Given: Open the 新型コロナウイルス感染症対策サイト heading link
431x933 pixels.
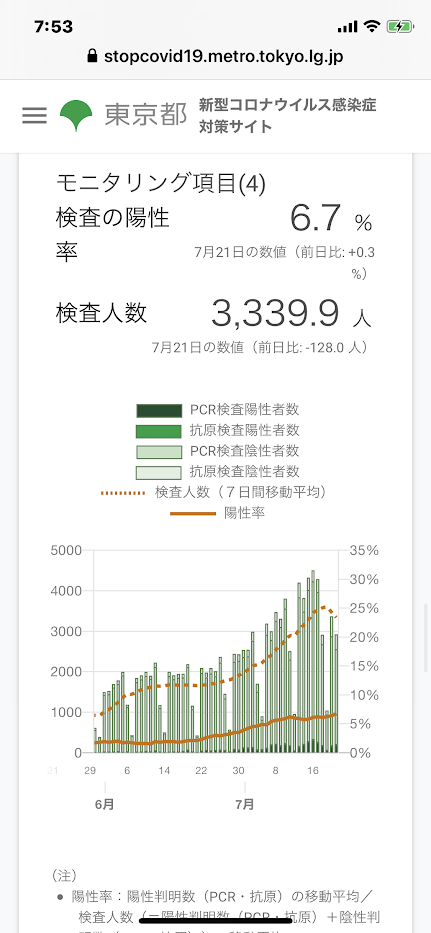Looking at the screenshot, I should pyautogui.click(x=288, y=116).
